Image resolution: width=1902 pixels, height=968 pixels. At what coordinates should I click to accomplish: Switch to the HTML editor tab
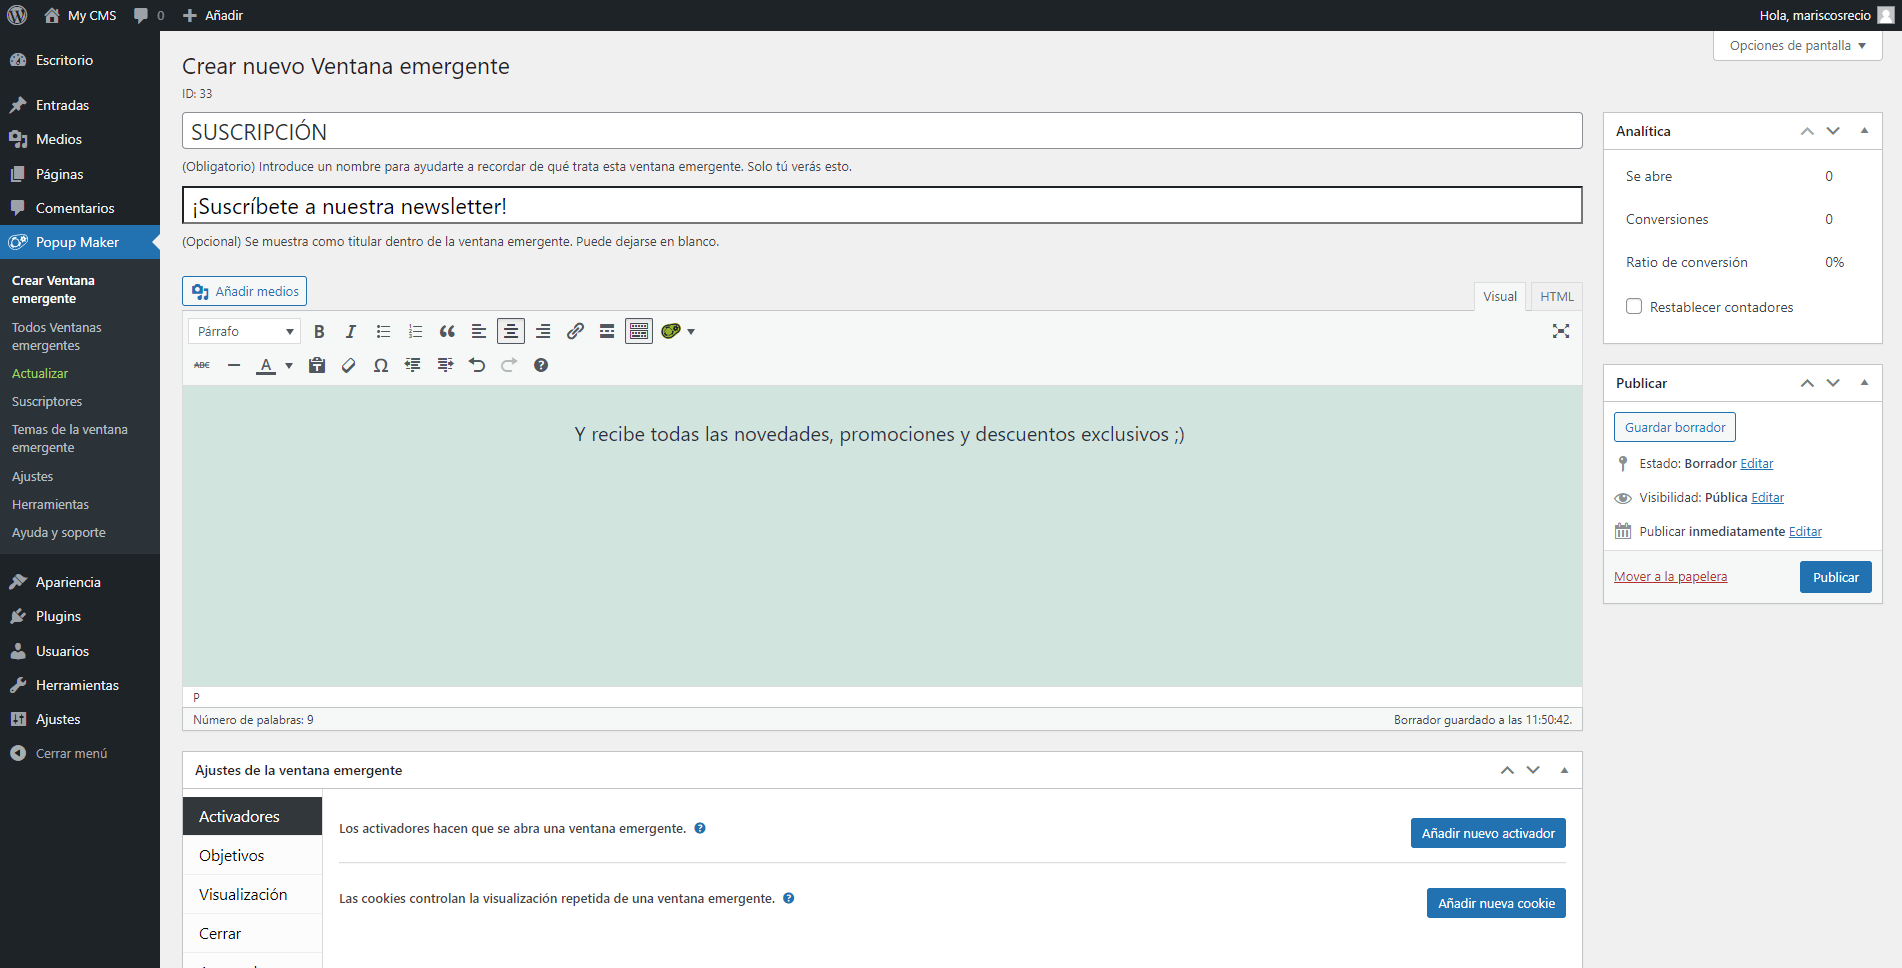[x=1557, y=296]
